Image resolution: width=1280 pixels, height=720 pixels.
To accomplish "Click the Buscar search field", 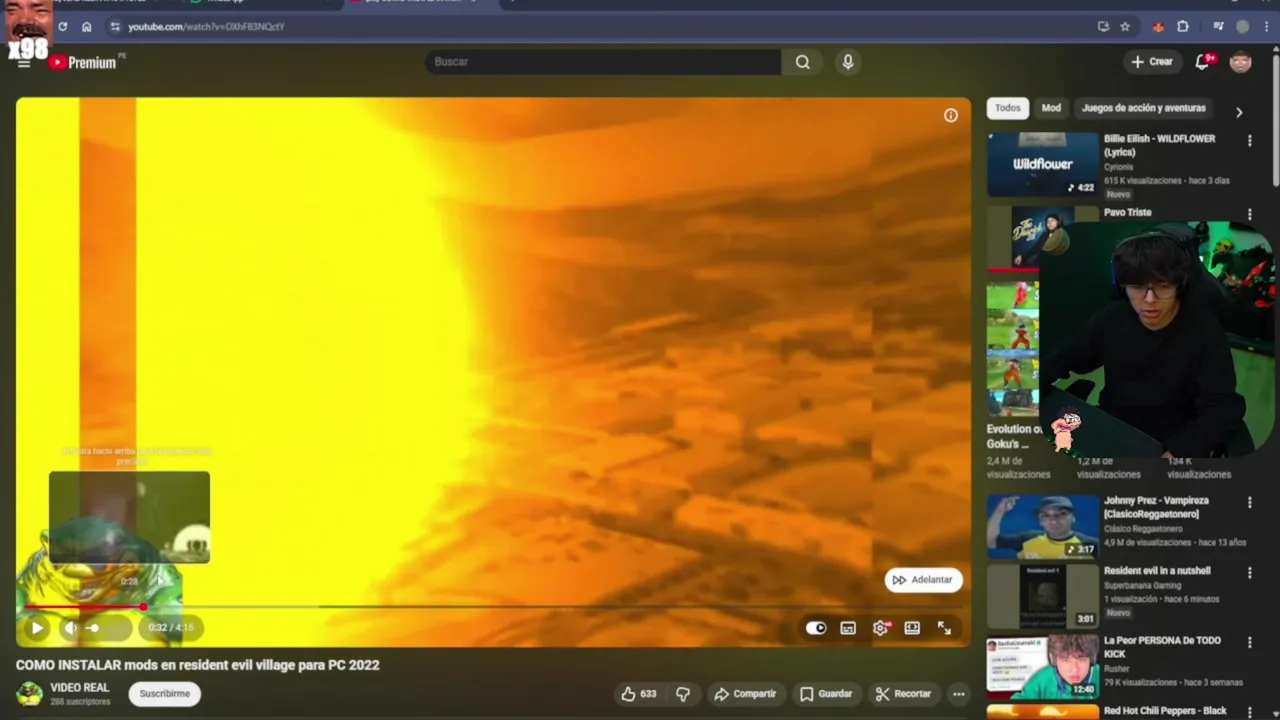I will [x=603, y=62].
